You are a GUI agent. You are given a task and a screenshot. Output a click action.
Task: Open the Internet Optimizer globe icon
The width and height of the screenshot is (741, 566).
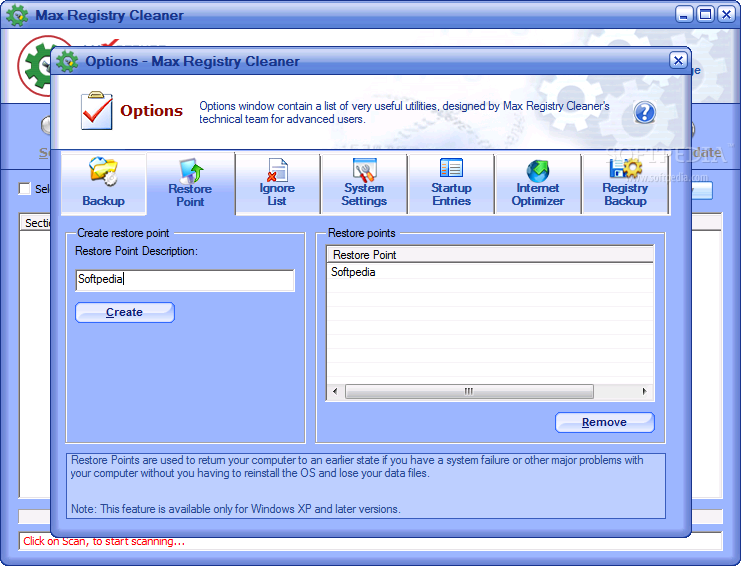click(538, 170)
